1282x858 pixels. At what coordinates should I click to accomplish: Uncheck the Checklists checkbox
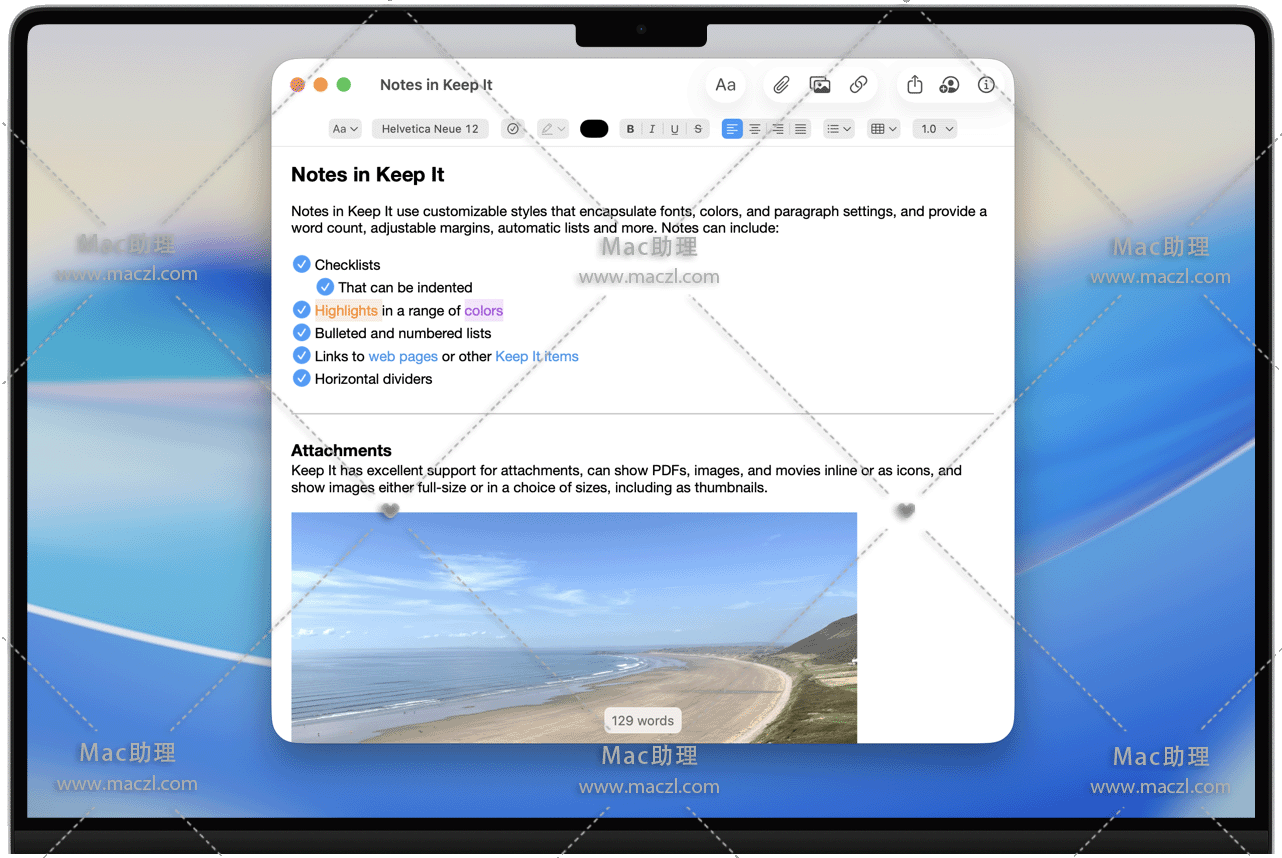point(301,264)
